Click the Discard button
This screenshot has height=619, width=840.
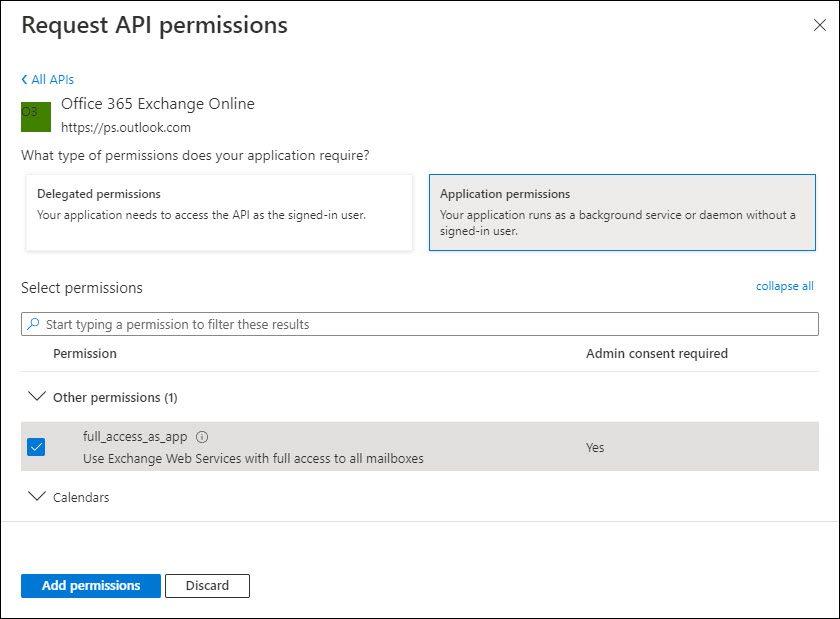[x=207, y=586]
